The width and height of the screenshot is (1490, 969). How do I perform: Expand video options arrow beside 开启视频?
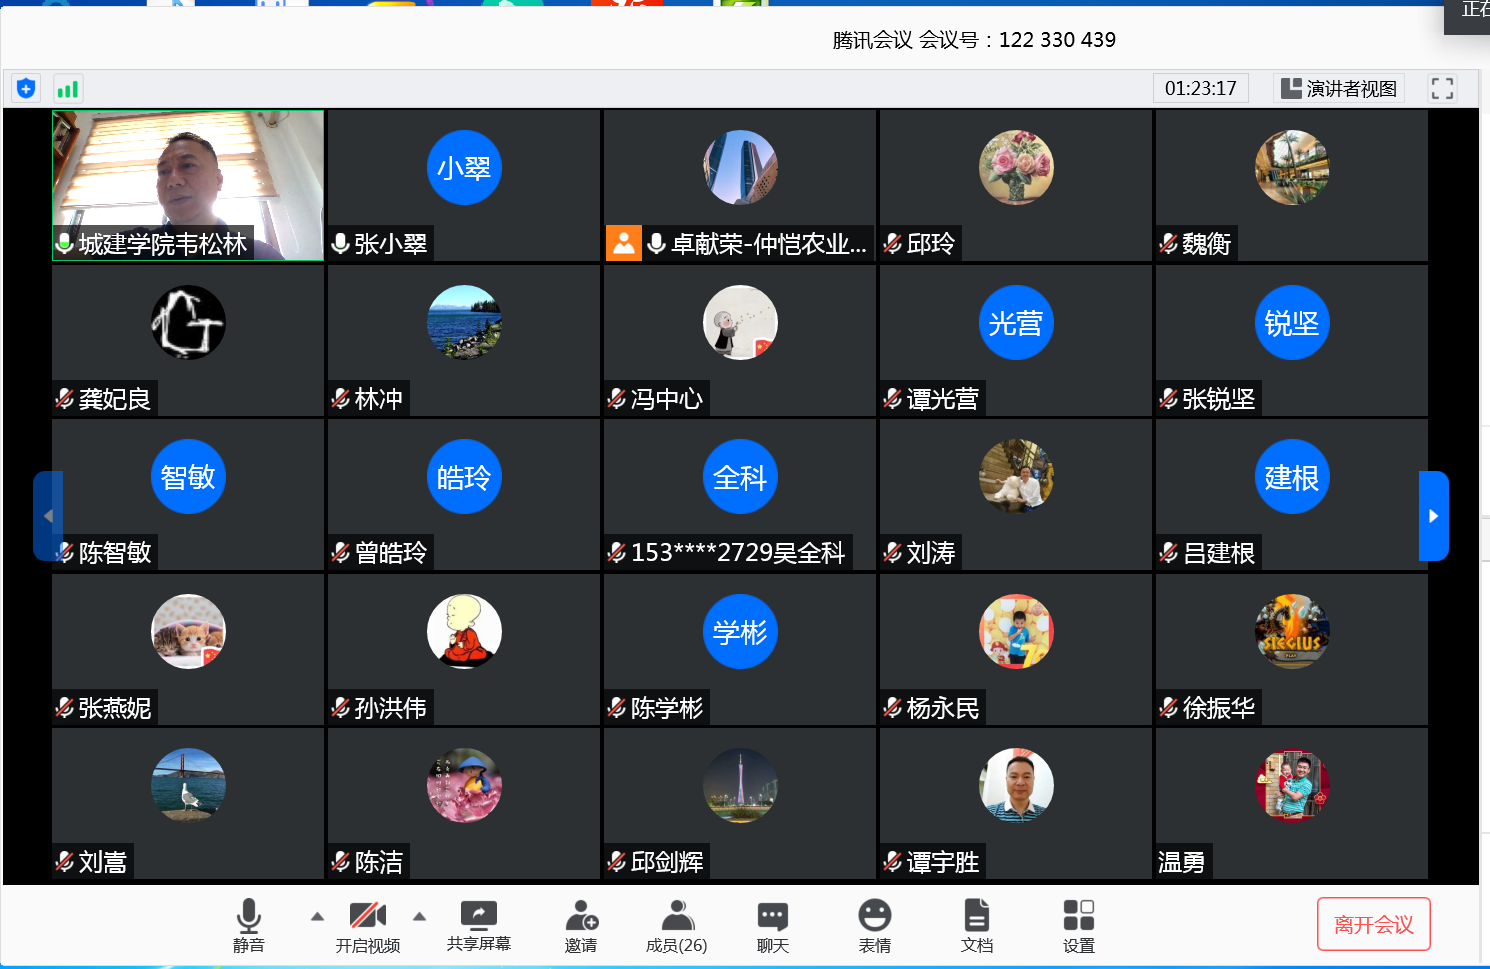pos(420,916)
